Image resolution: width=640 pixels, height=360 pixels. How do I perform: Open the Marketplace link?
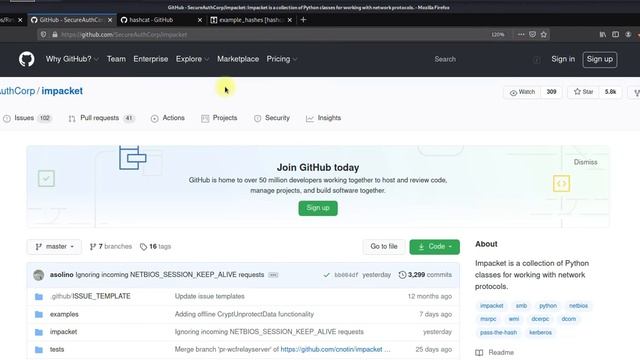pos(238,59)
